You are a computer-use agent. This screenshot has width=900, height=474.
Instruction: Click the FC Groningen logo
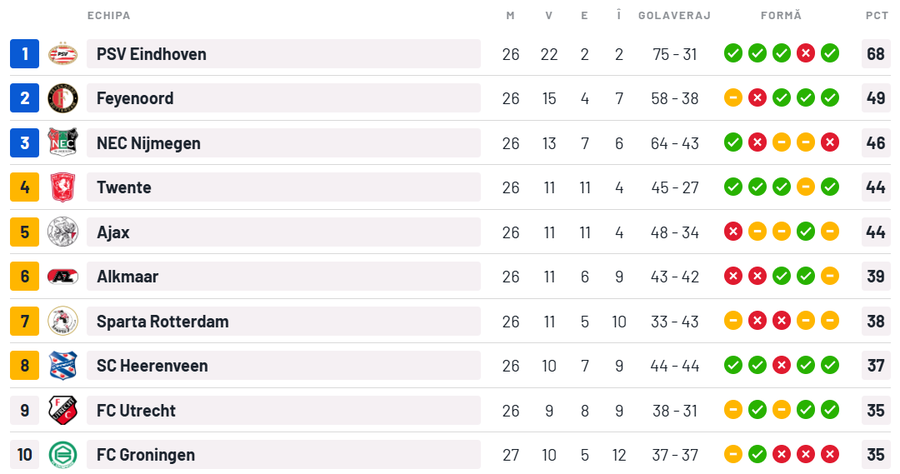click(x=62, y=454)
